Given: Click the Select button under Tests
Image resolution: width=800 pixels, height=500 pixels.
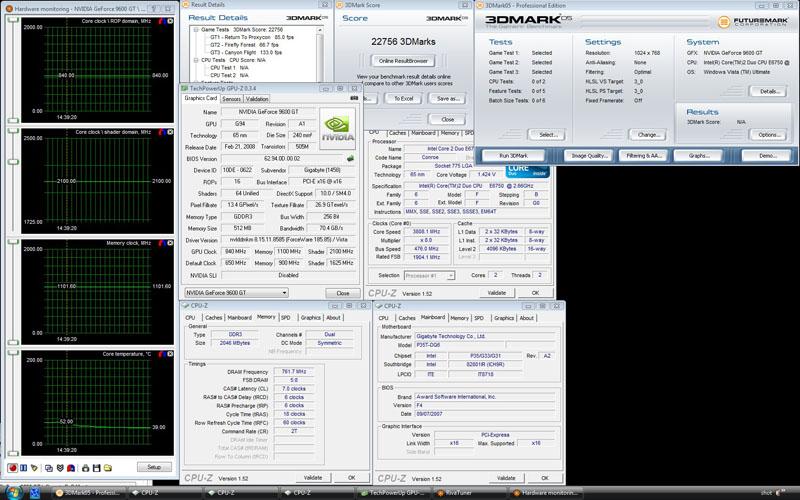Looking at the screenshot, I should (x=546, y=135).
